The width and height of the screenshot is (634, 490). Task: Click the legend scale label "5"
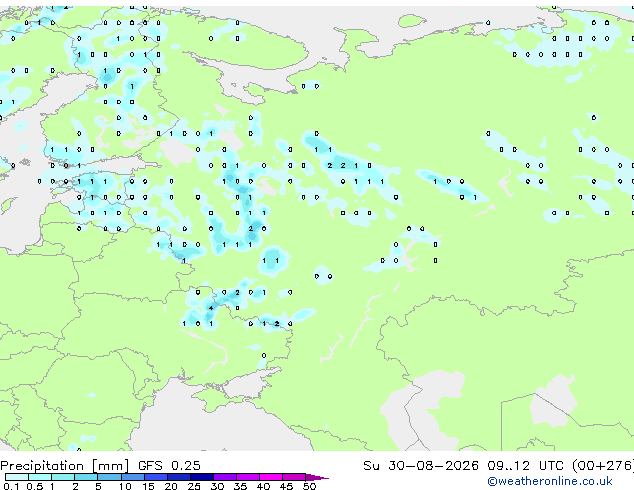click(98, 486)
